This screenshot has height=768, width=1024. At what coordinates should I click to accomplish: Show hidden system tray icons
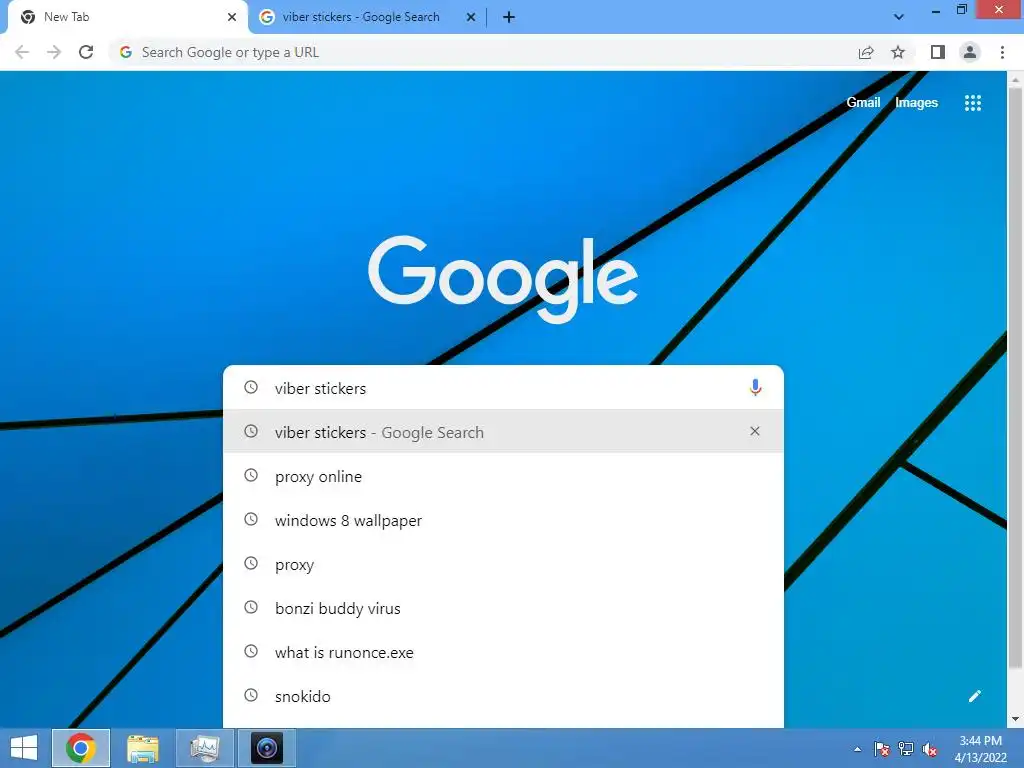(x=857, y=749)
